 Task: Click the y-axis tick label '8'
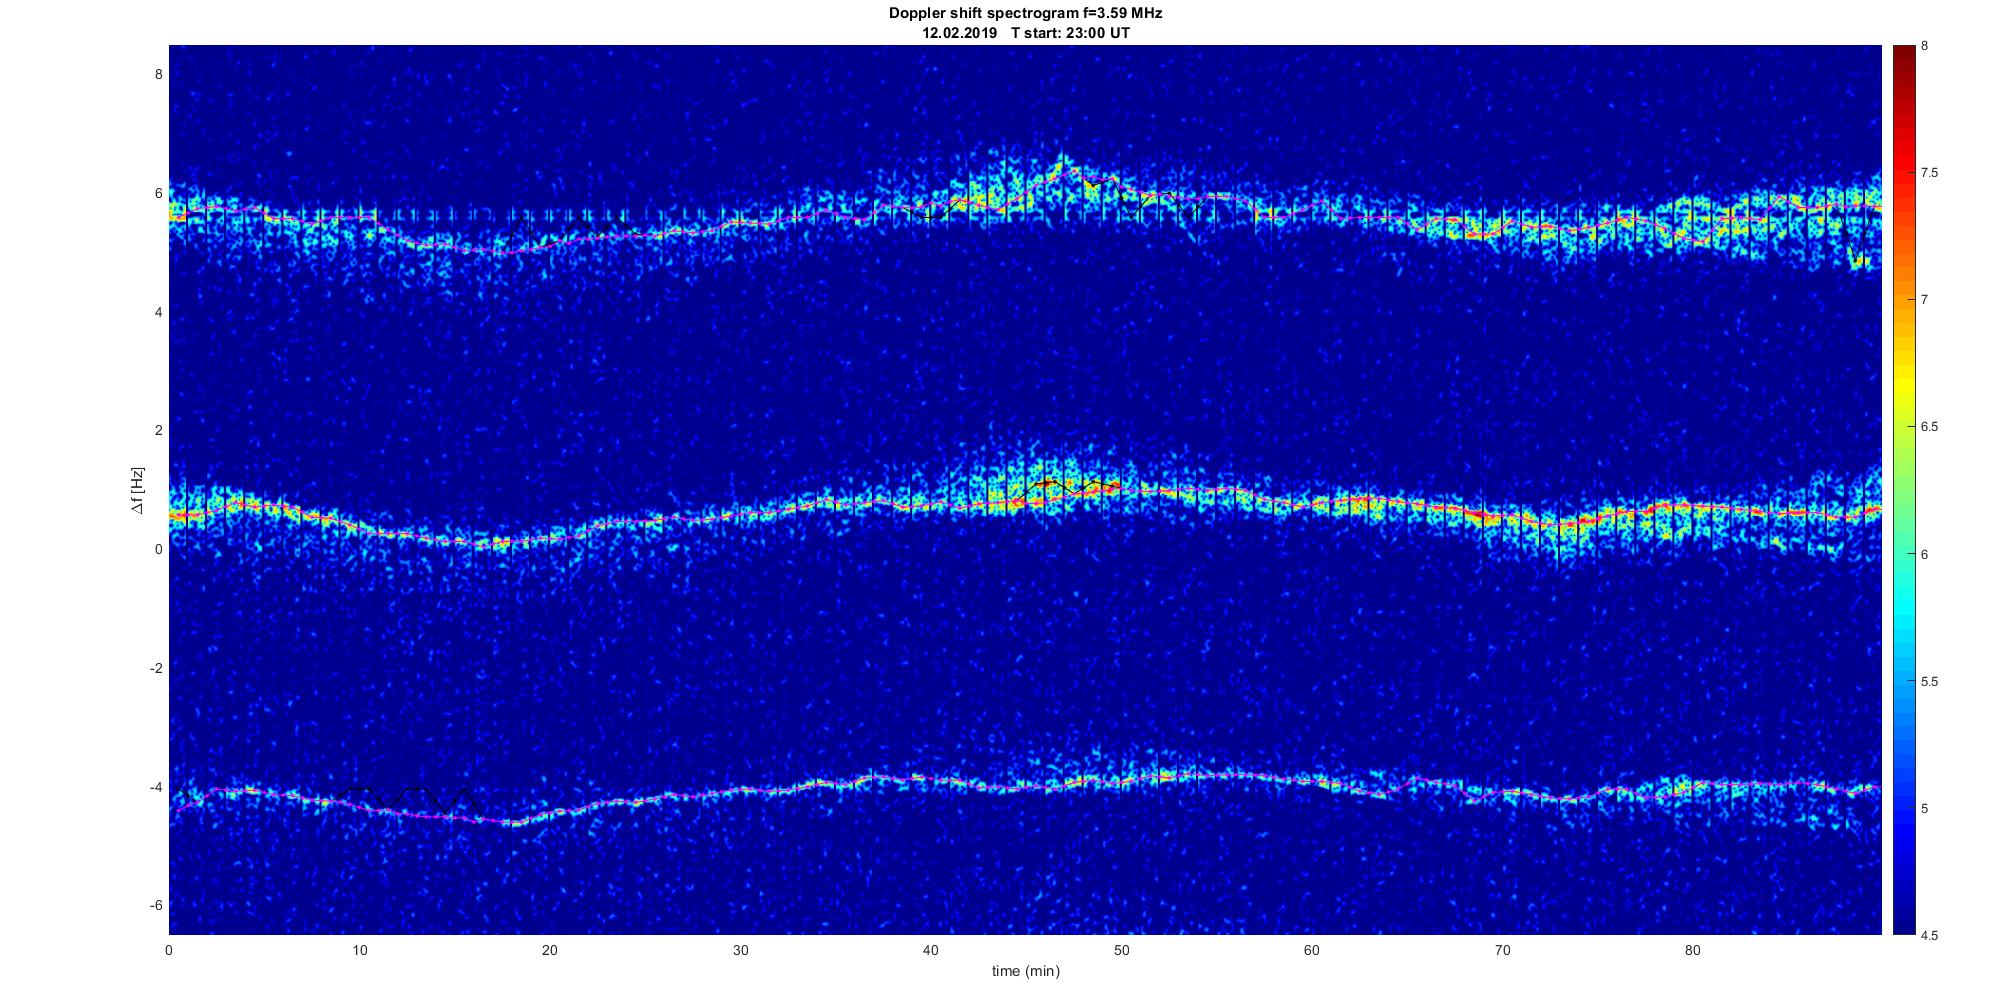point(158,74)
